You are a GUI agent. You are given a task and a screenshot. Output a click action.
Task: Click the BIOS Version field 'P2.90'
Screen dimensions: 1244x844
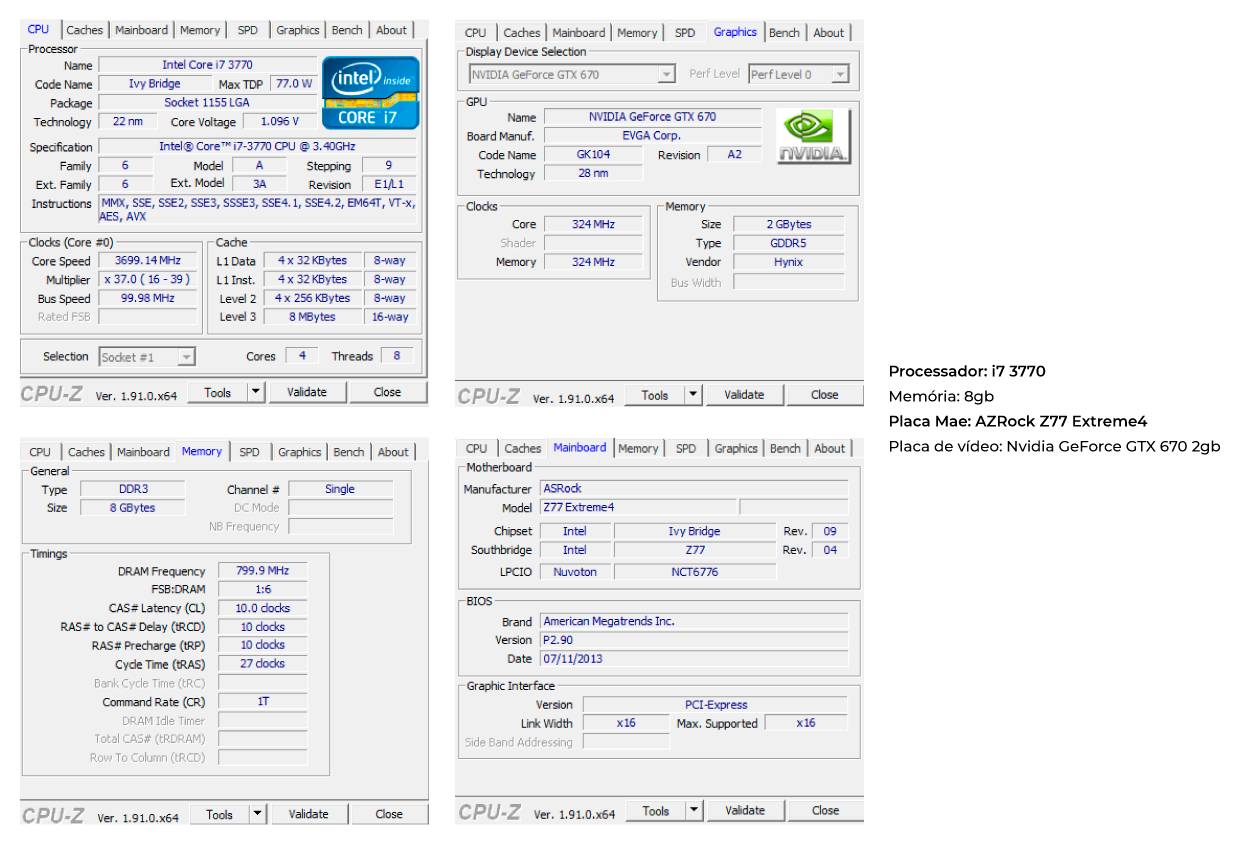[x=694, y=640]
